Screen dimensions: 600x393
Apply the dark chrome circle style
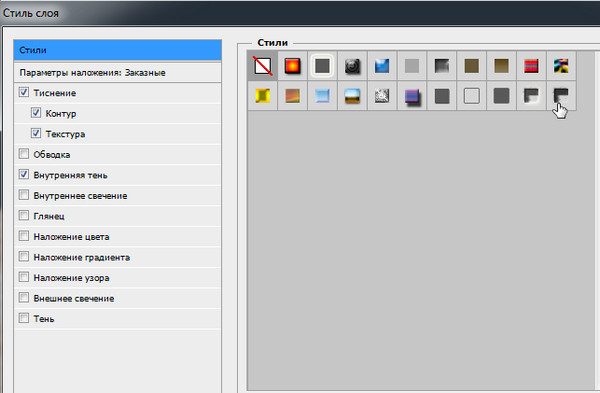[352, 66]
